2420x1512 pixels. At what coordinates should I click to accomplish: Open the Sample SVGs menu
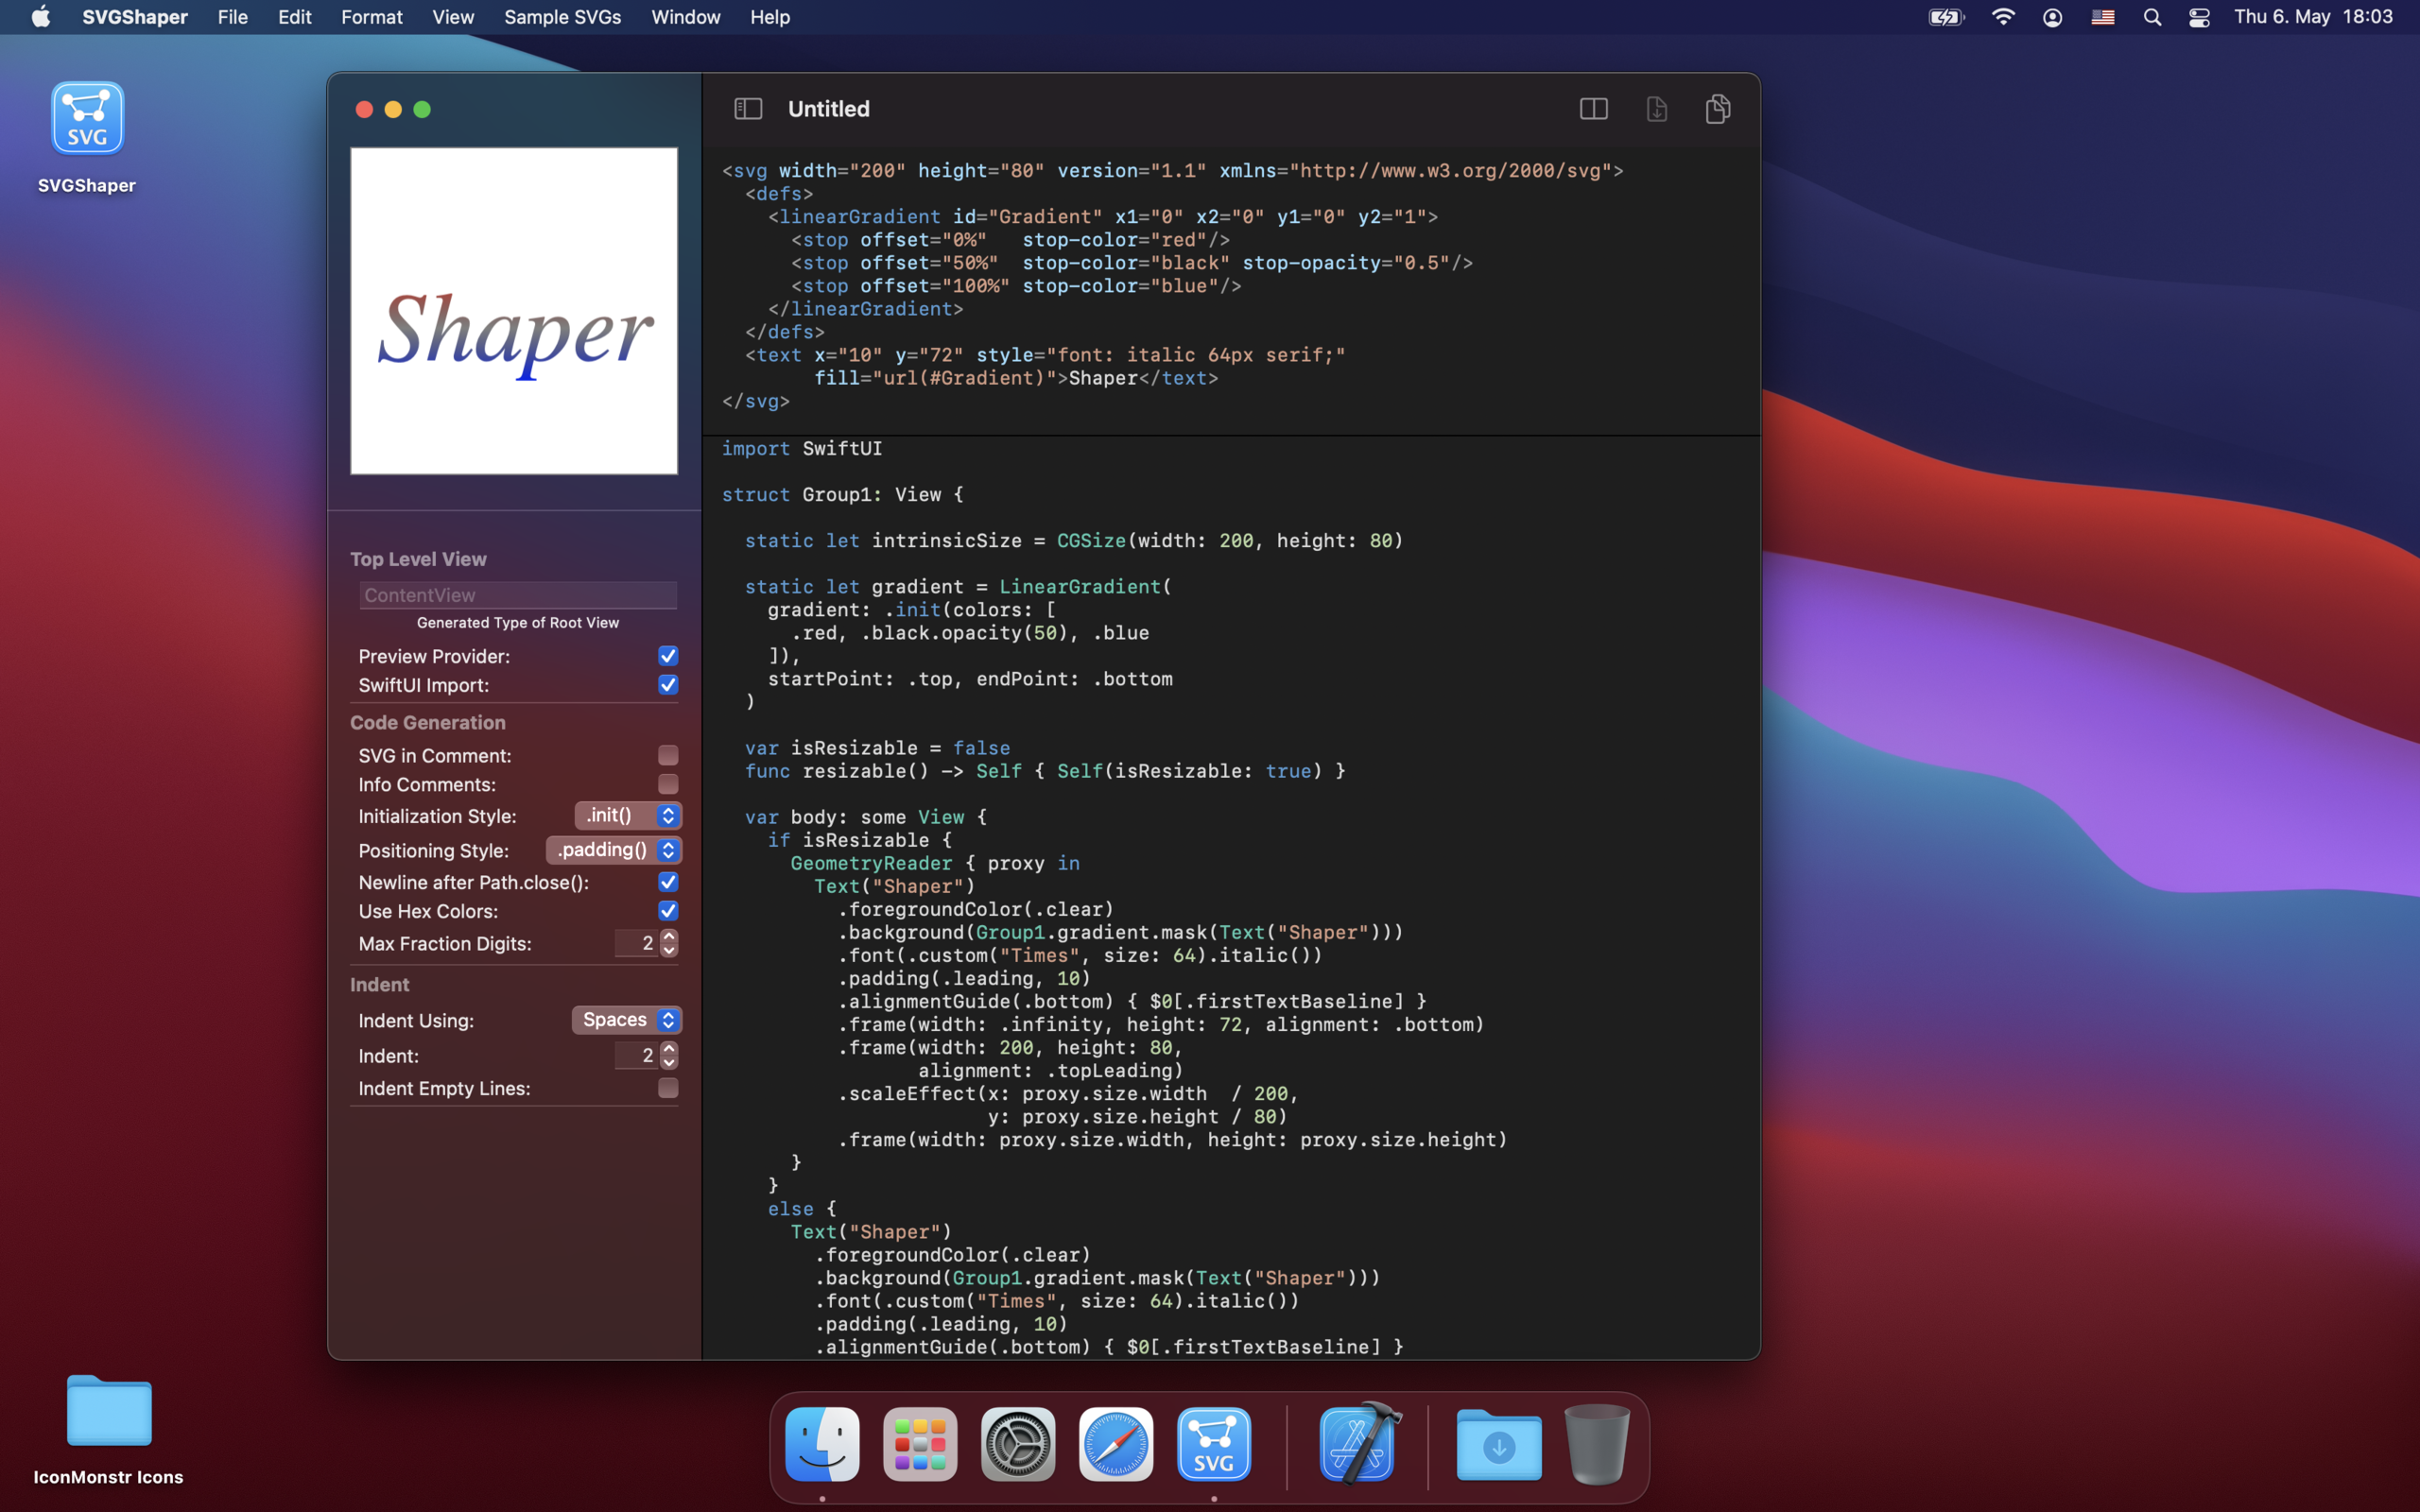562,17
